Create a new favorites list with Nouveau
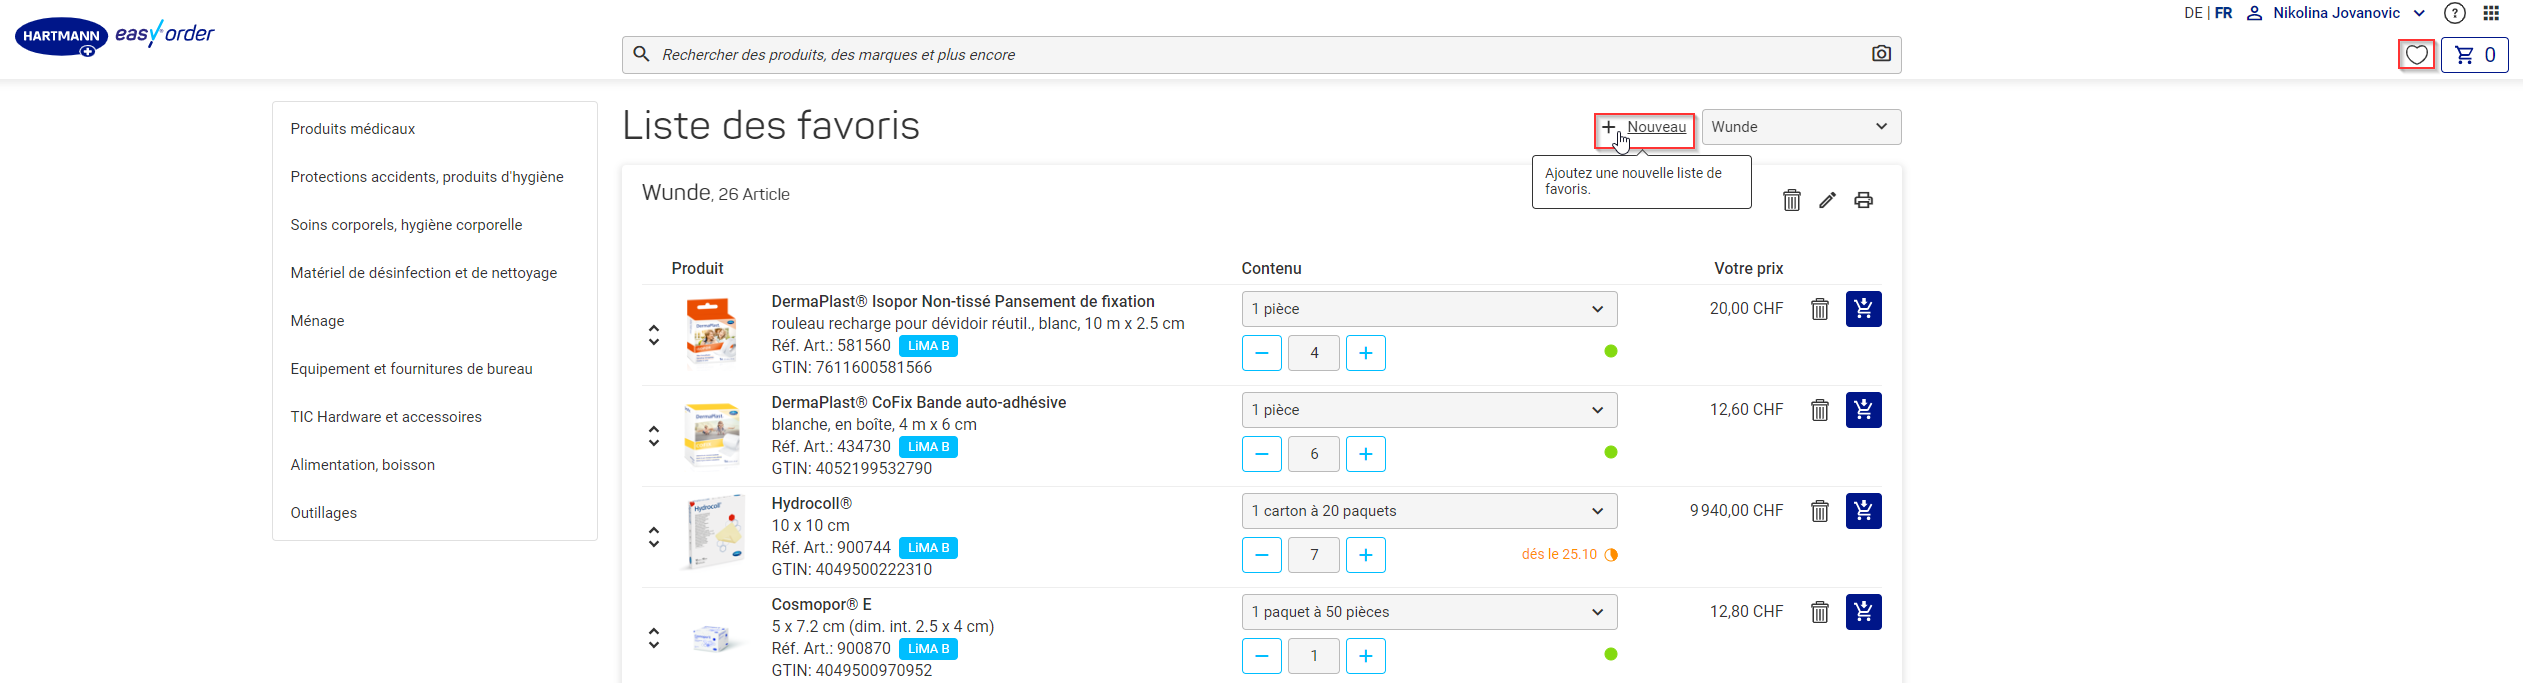The image size is (2523, 683). [1644, 128]
